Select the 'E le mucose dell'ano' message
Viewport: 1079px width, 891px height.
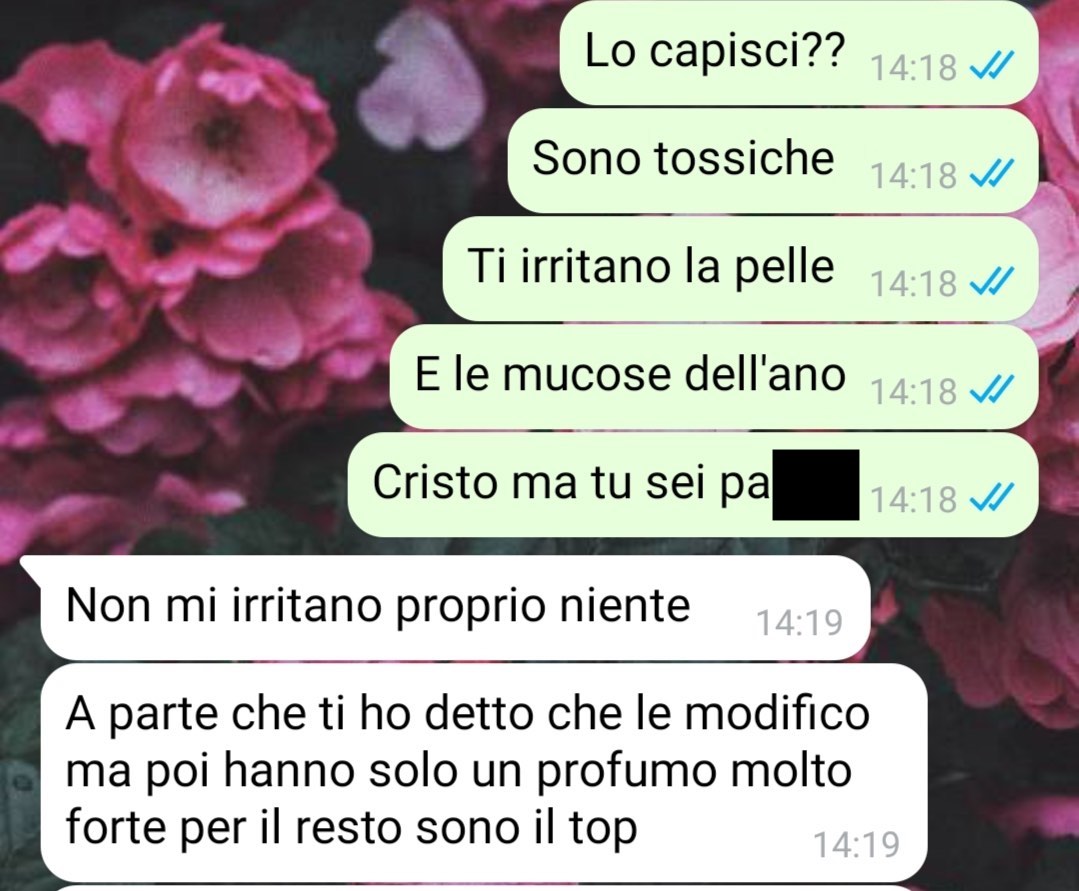tap(714, 377)
